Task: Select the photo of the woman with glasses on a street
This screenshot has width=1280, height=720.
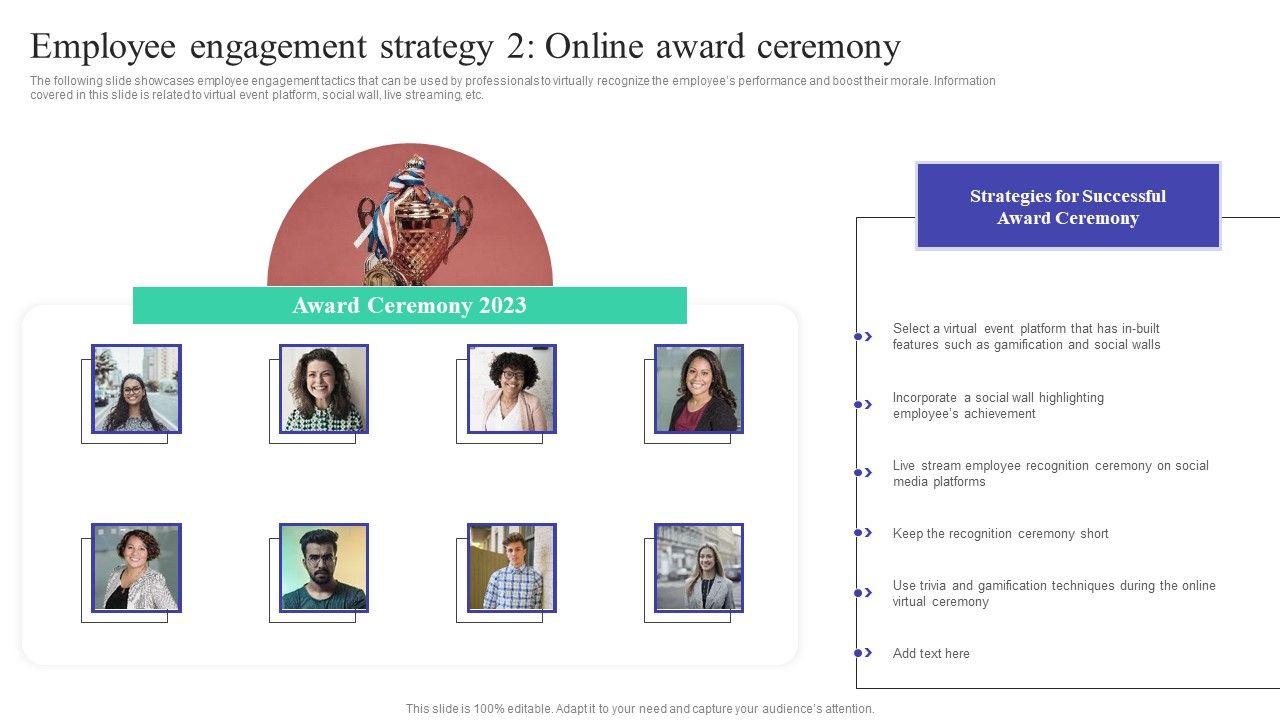Action: click(136, 389)
